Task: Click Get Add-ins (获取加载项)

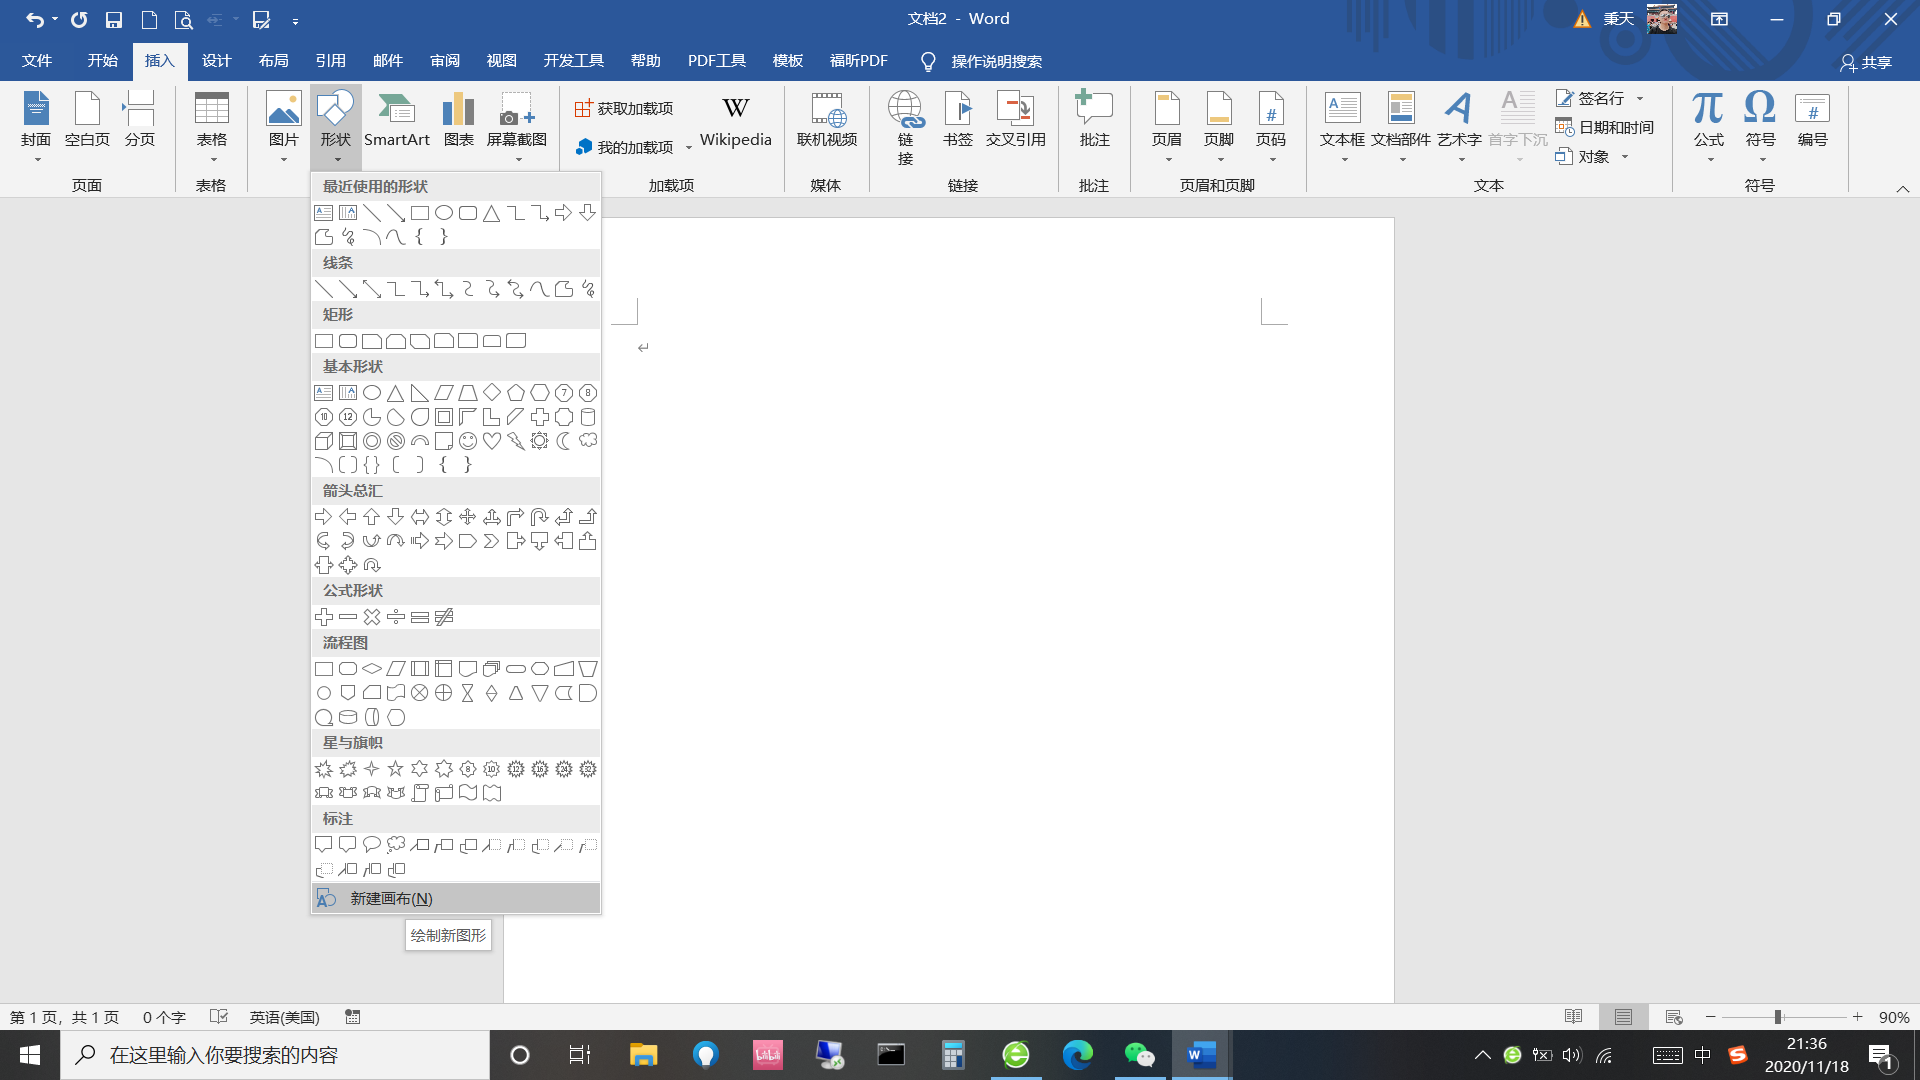Action: (624, 108)
